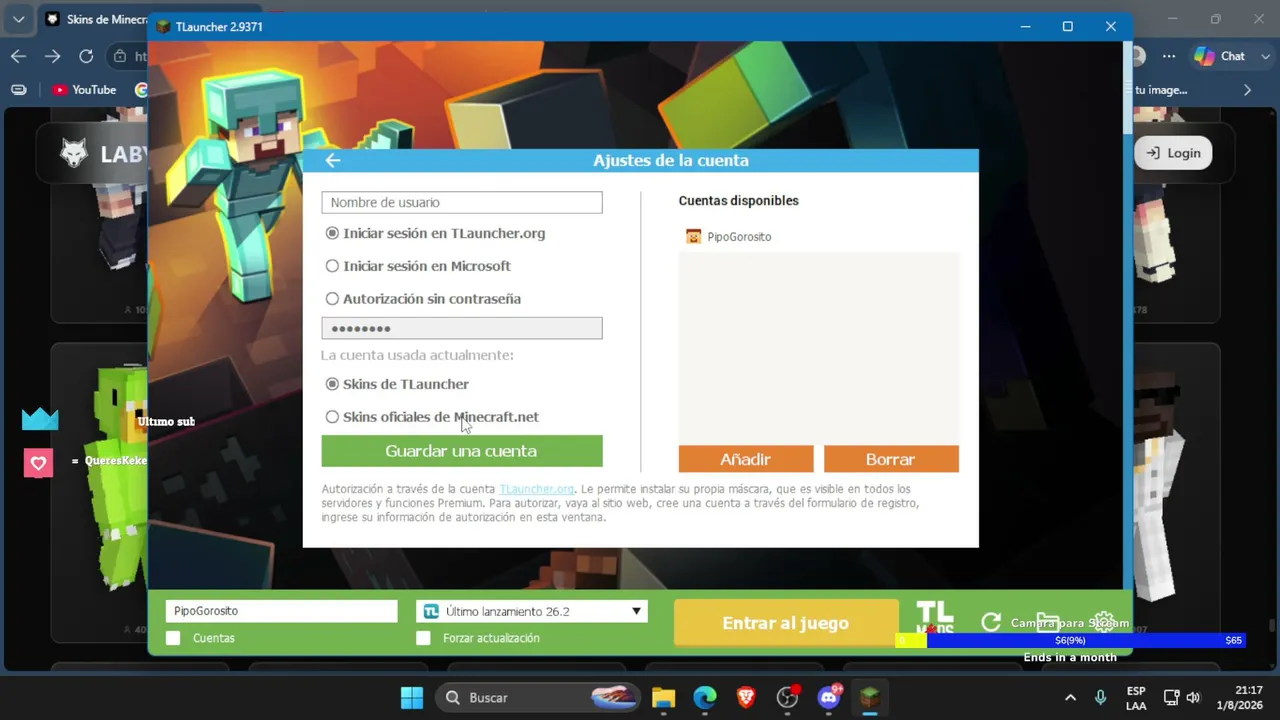
Task: Open the YouTube bookmark in the browser
Action: pyautogui.click(x=85, y=90)
